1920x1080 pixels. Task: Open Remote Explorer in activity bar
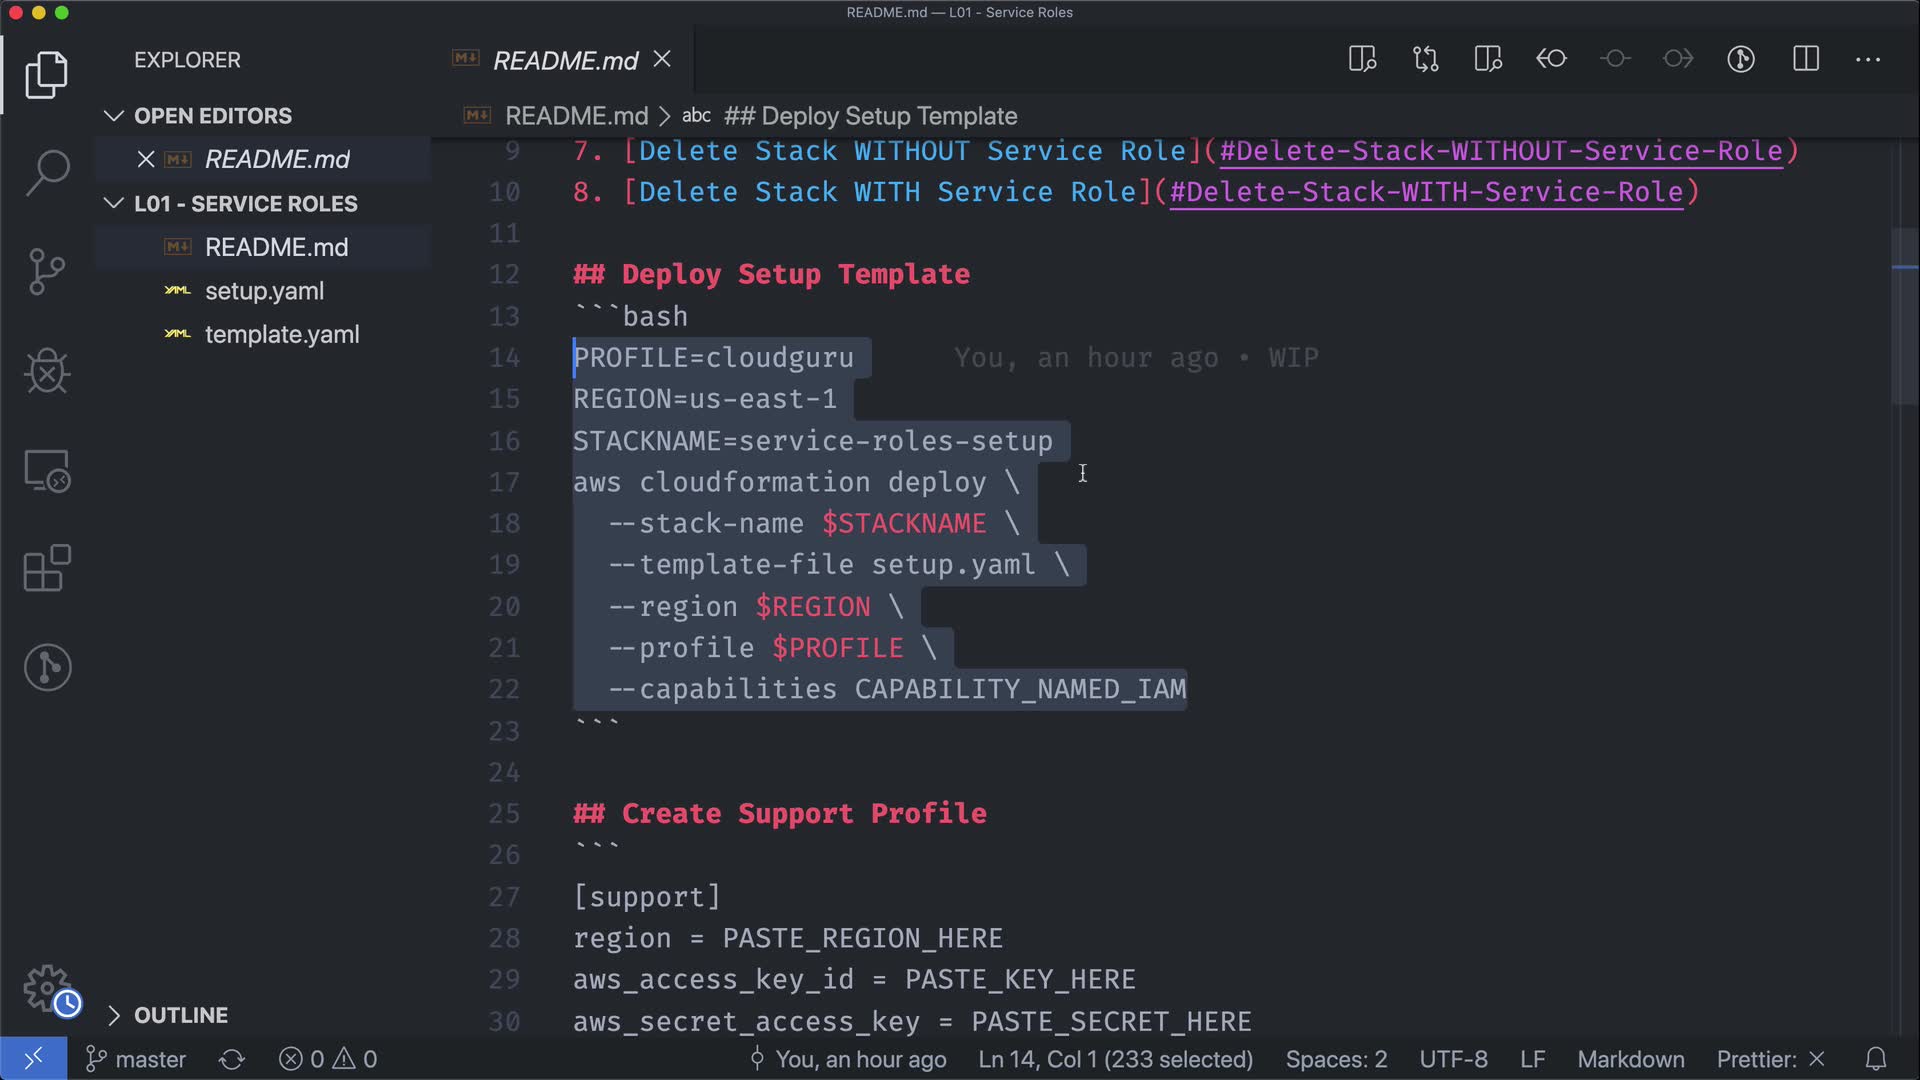coord(47,470)
